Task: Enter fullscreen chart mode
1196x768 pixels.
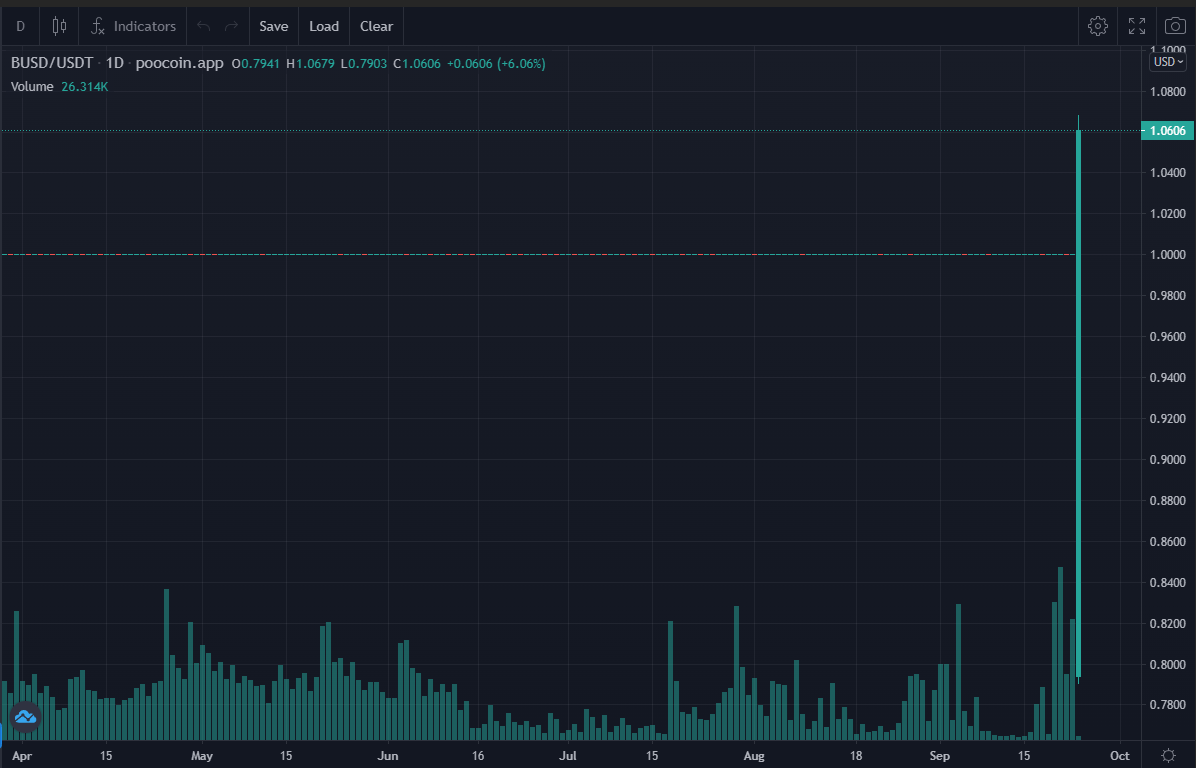Action: coord(1137,26)
